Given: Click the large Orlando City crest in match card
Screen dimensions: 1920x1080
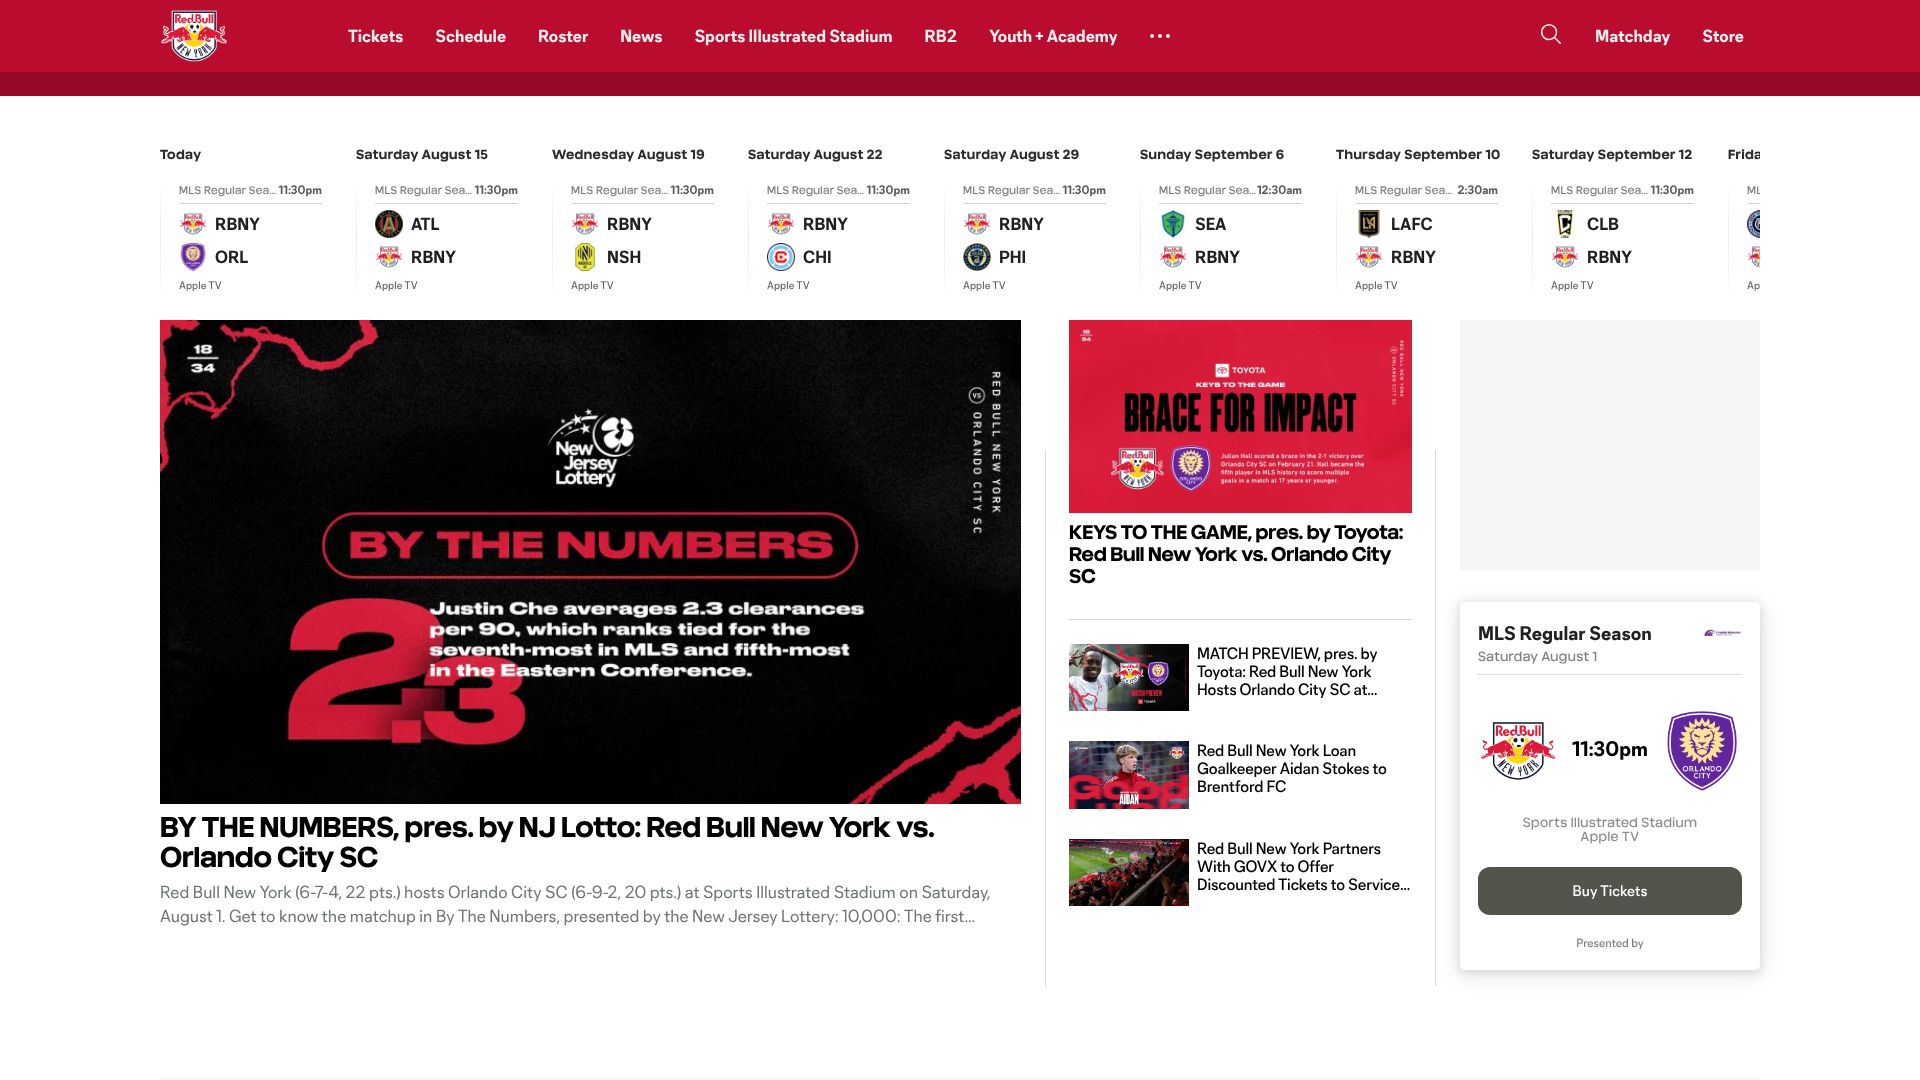Looking at the screenshot, I should (1702, 750).
